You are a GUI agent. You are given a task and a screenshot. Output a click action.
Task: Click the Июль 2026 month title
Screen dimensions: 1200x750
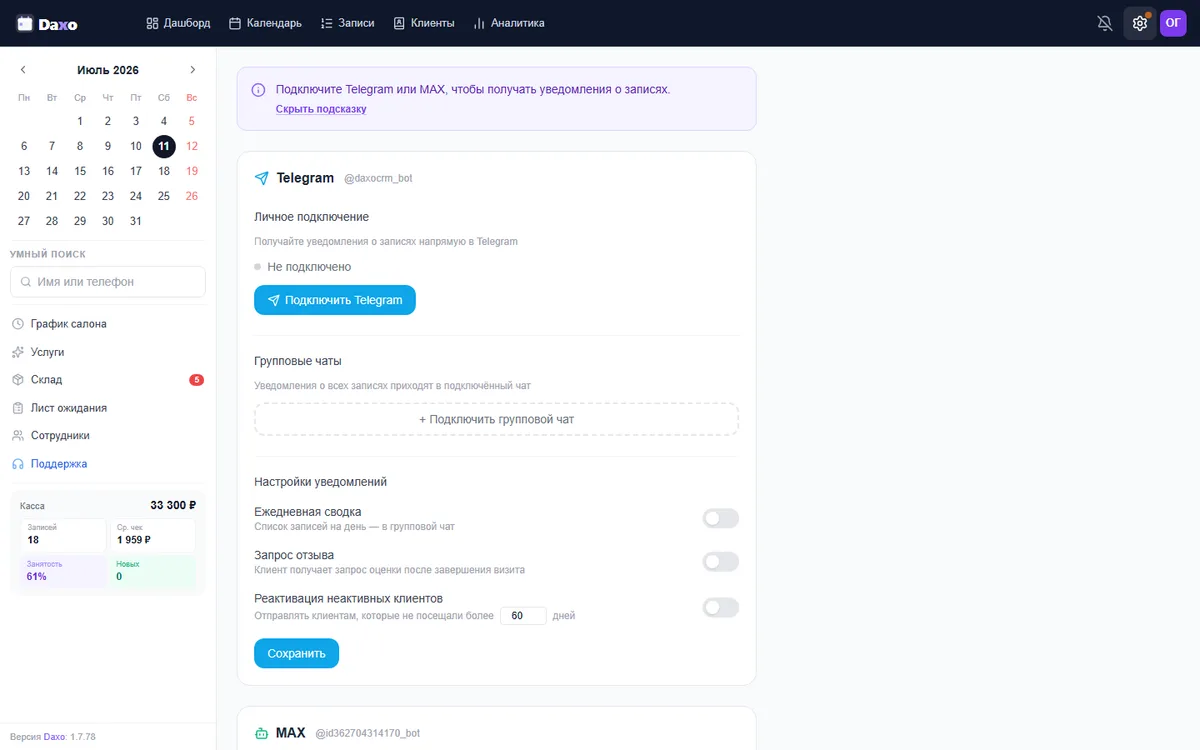[108, 70]
